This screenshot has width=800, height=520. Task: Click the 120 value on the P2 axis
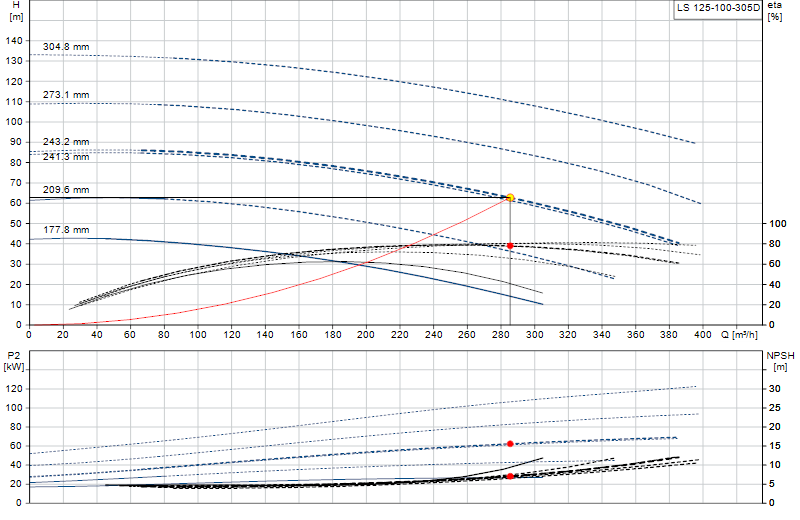14,389
